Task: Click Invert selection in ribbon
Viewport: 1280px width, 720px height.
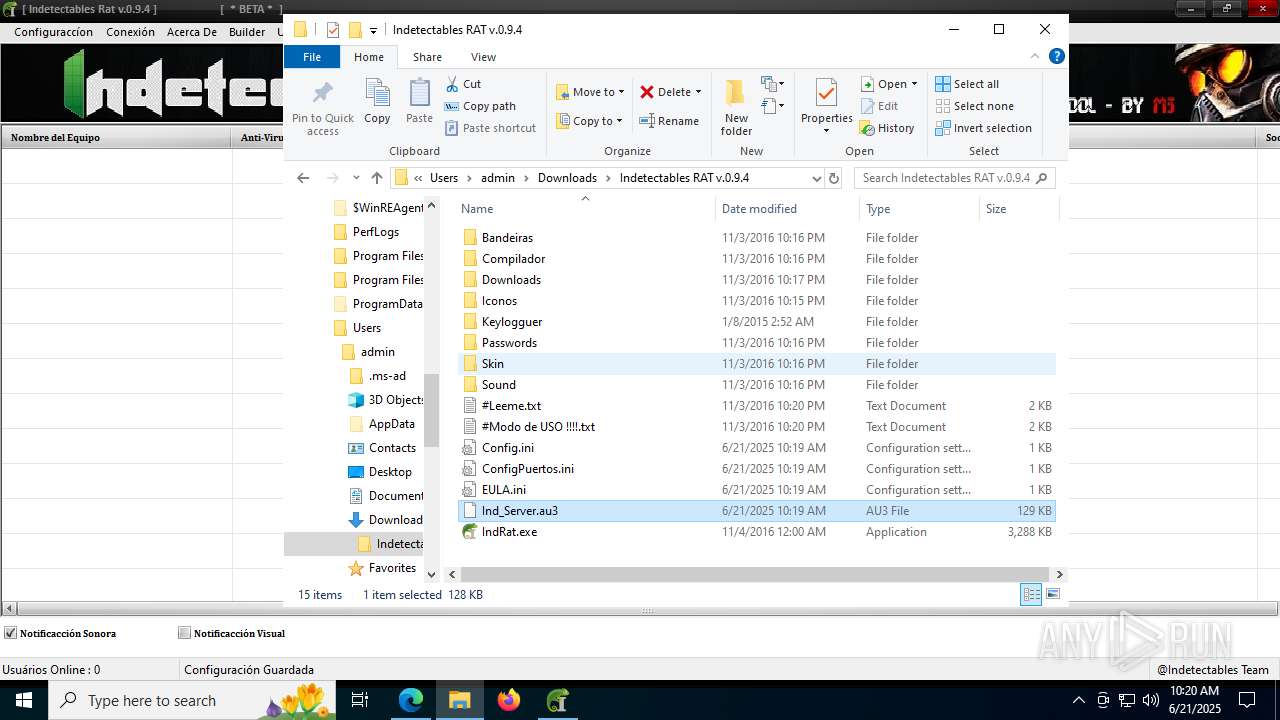Action: point(983,128)
